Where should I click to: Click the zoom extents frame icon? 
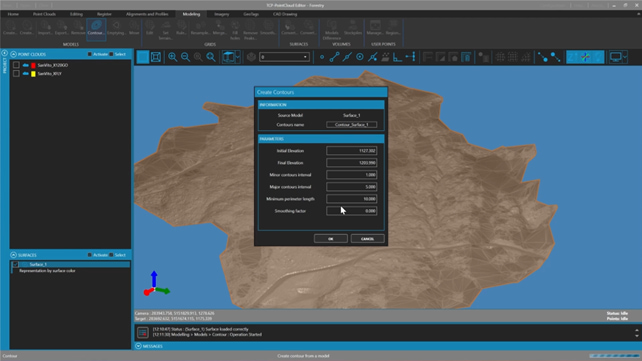(x=156, y=57)
